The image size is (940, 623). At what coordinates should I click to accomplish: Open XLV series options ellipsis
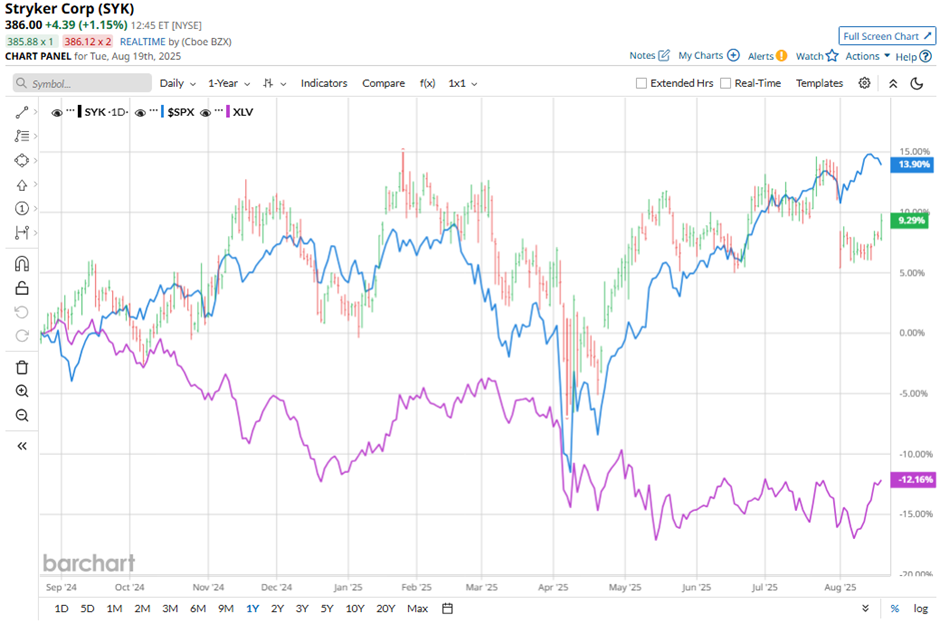click(219, 110)
